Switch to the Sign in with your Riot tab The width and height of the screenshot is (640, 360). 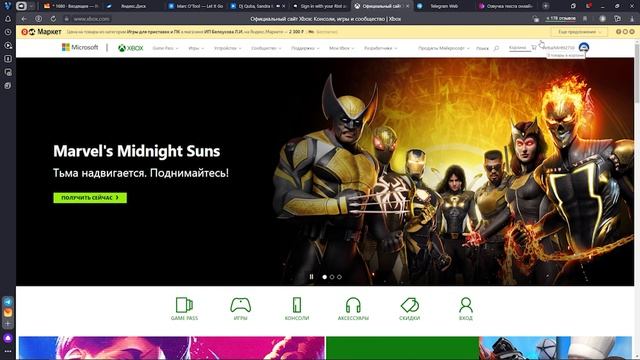point(320,6)
